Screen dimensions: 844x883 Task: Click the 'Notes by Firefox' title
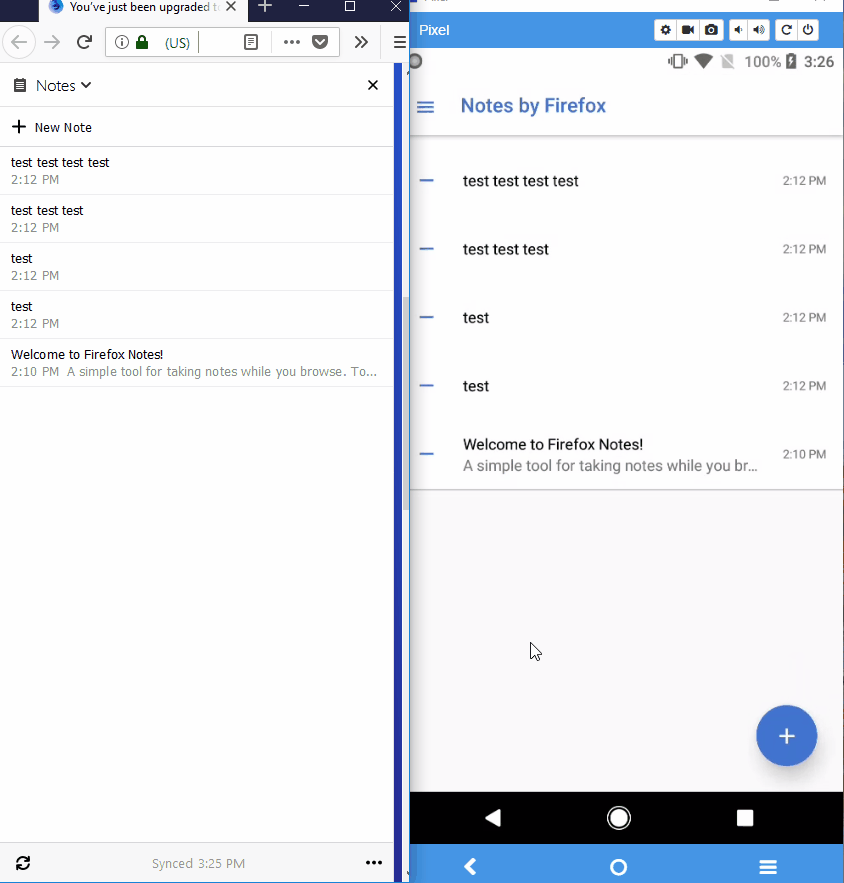533,106
